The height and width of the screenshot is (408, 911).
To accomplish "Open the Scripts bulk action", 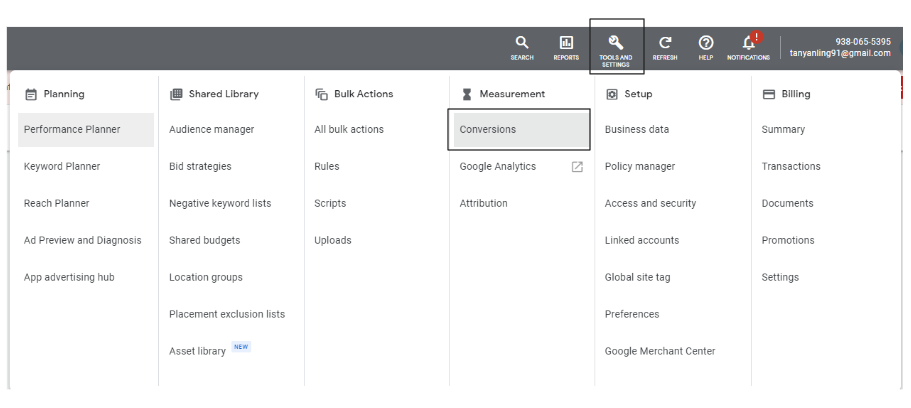I will pyautogui.click(x=330, y=204).
